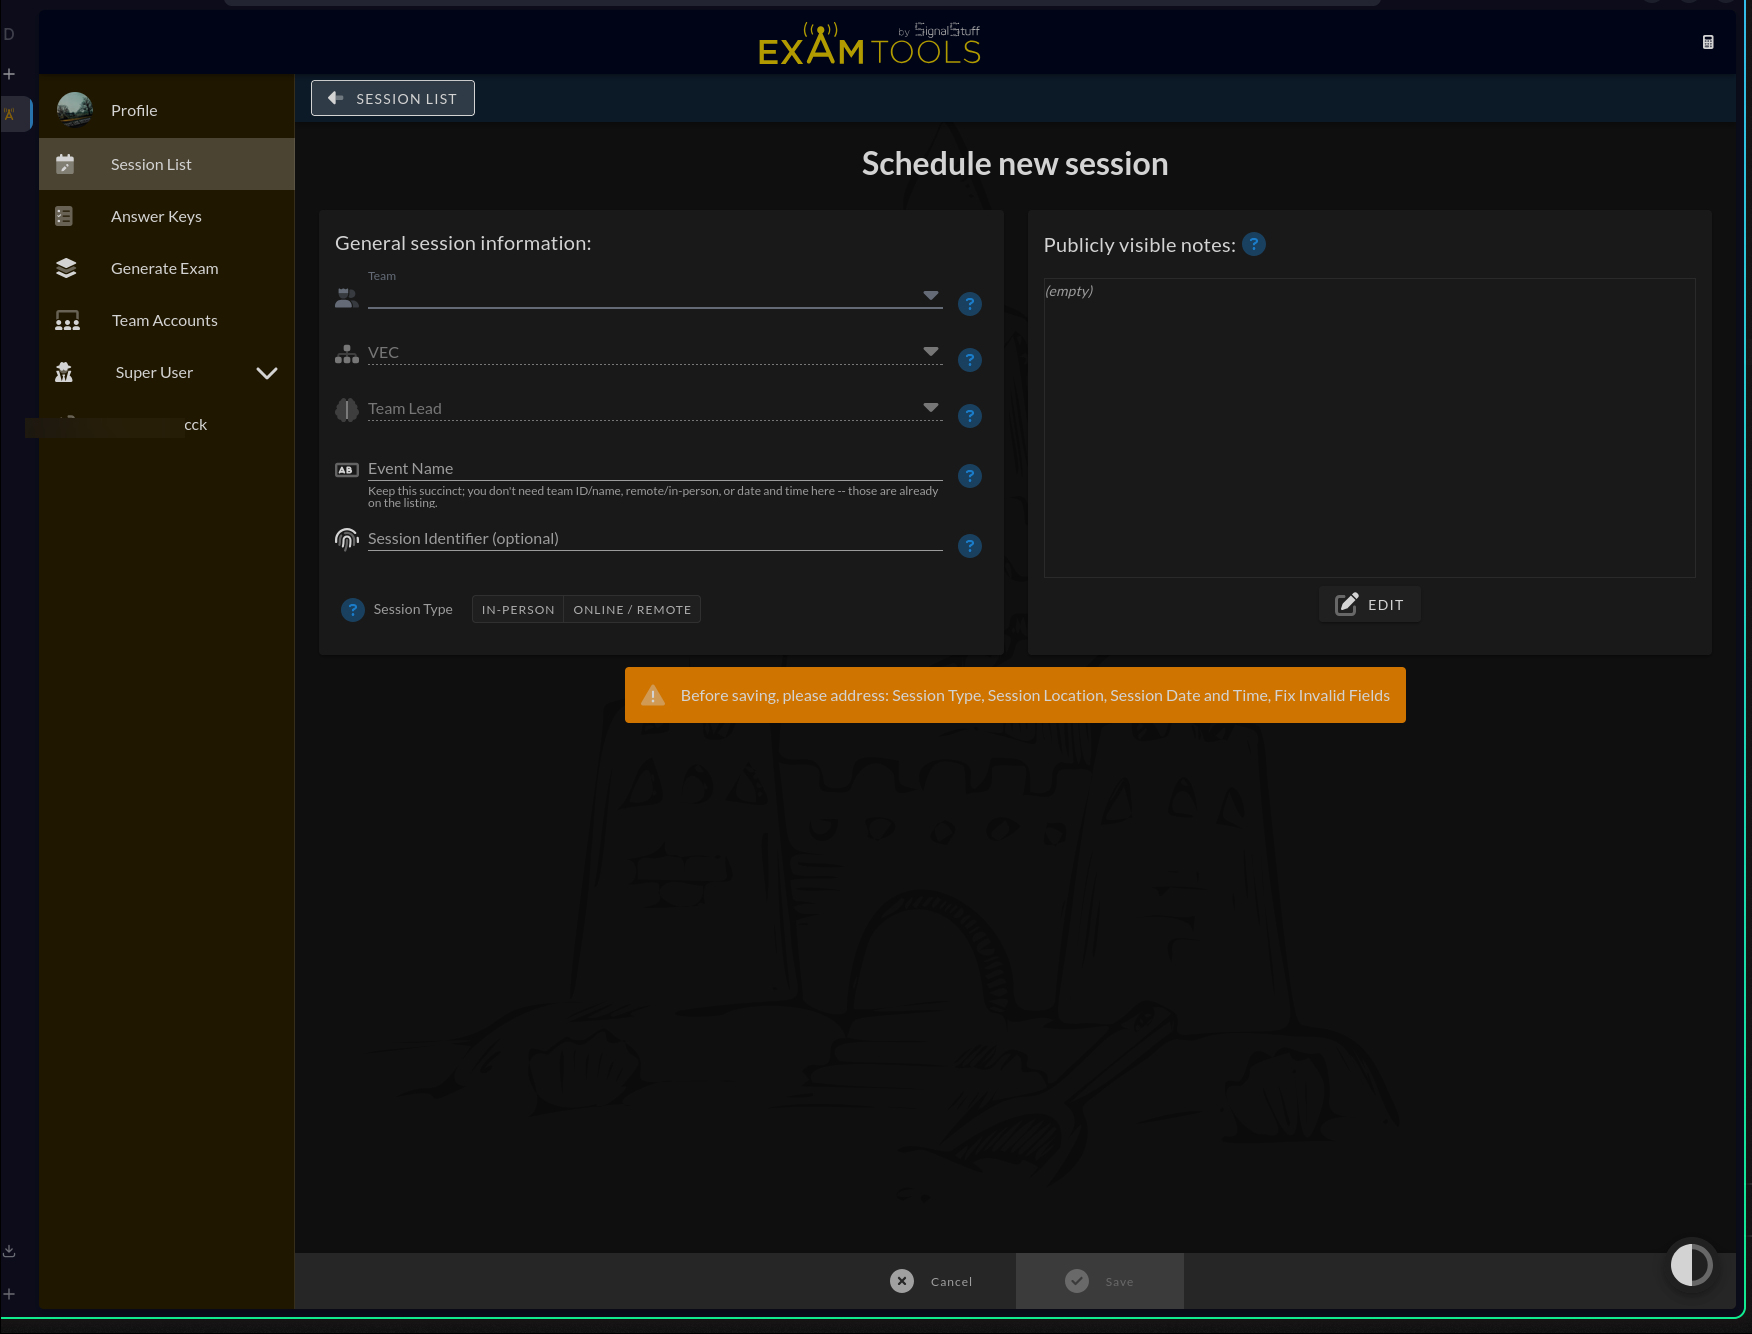Click the Schedule new session heading
Image resolution: width=1752 pixels, height=1334 pixels.
tap(1015, 163)
